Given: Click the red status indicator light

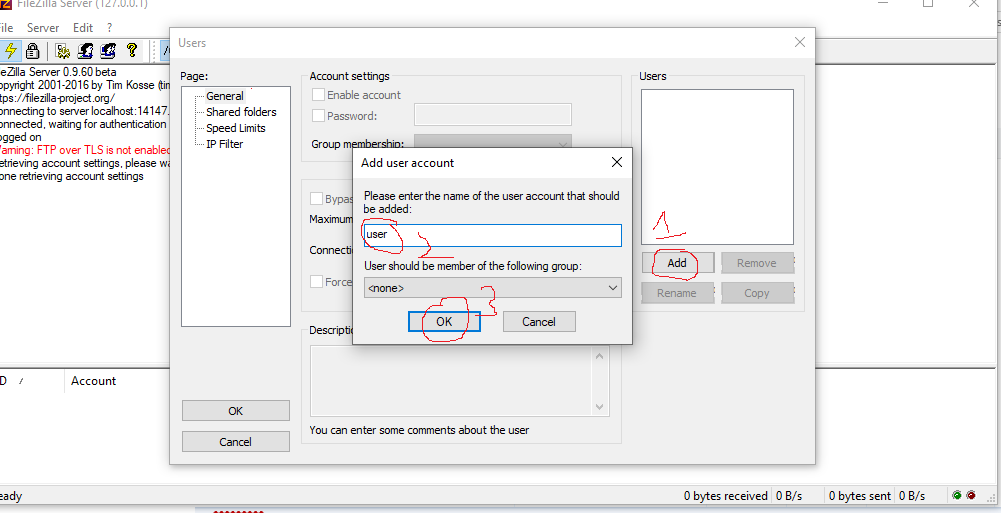Looking at the screenshot, I should pyautogui.click(x=970, y=495).
